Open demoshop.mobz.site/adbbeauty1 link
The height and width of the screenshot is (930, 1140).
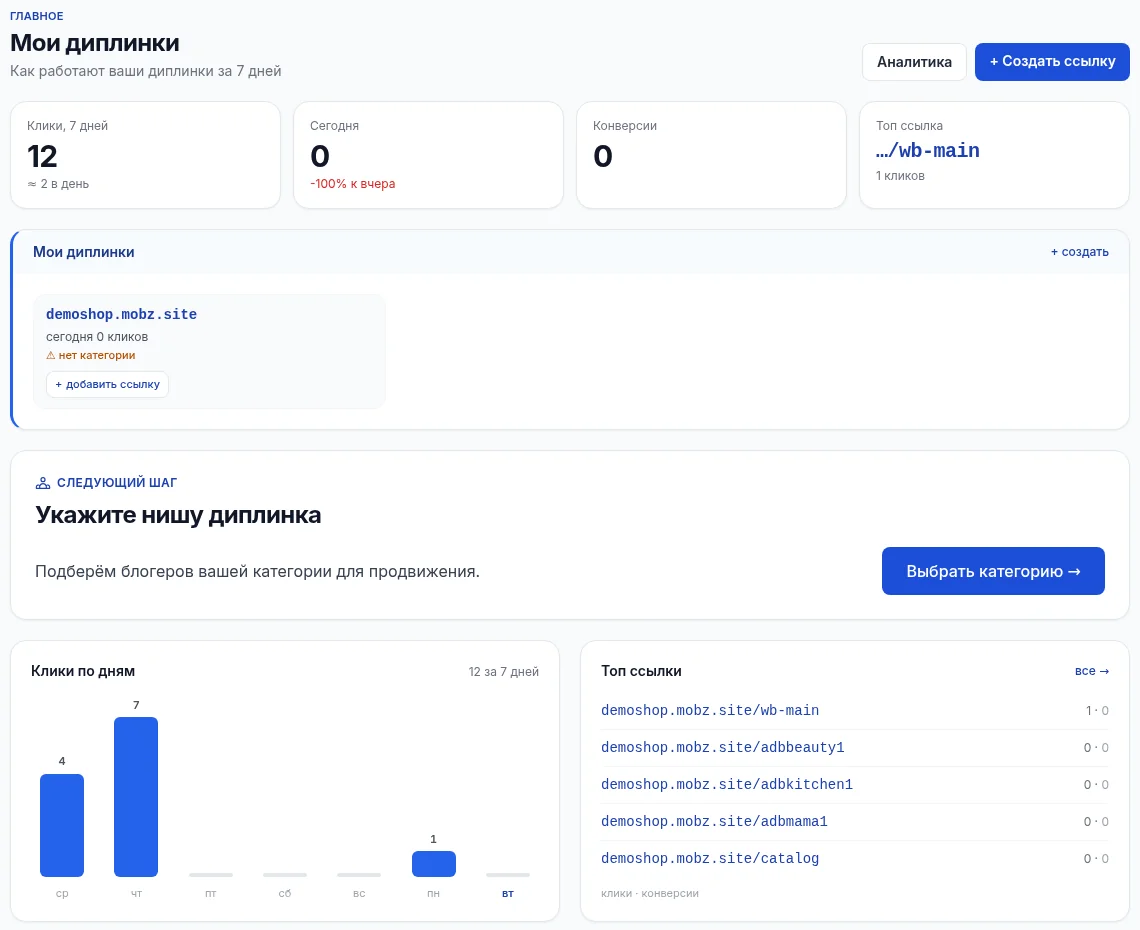(723, 747)
